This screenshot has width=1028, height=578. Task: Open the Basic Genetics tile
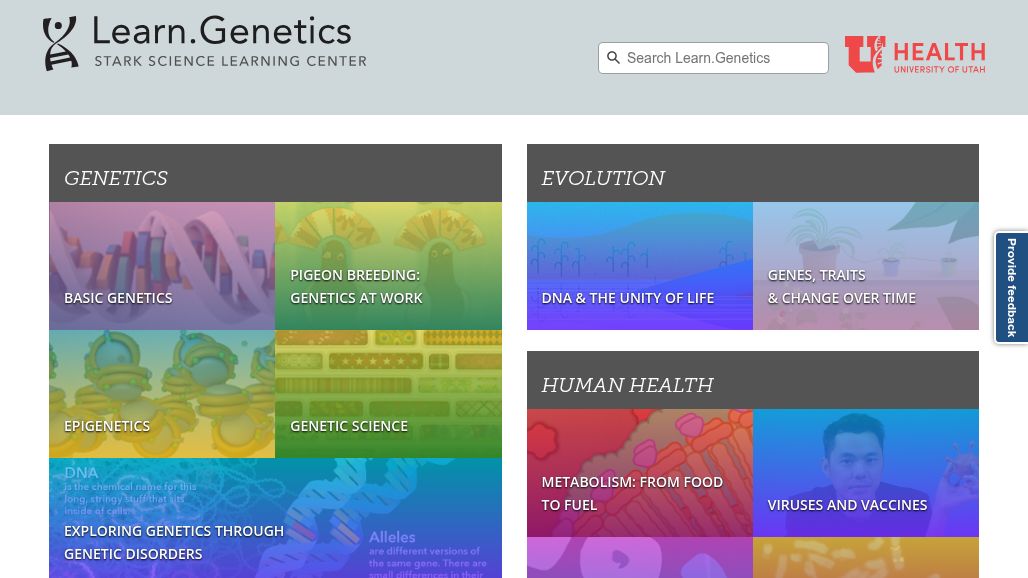coord(162,266)
